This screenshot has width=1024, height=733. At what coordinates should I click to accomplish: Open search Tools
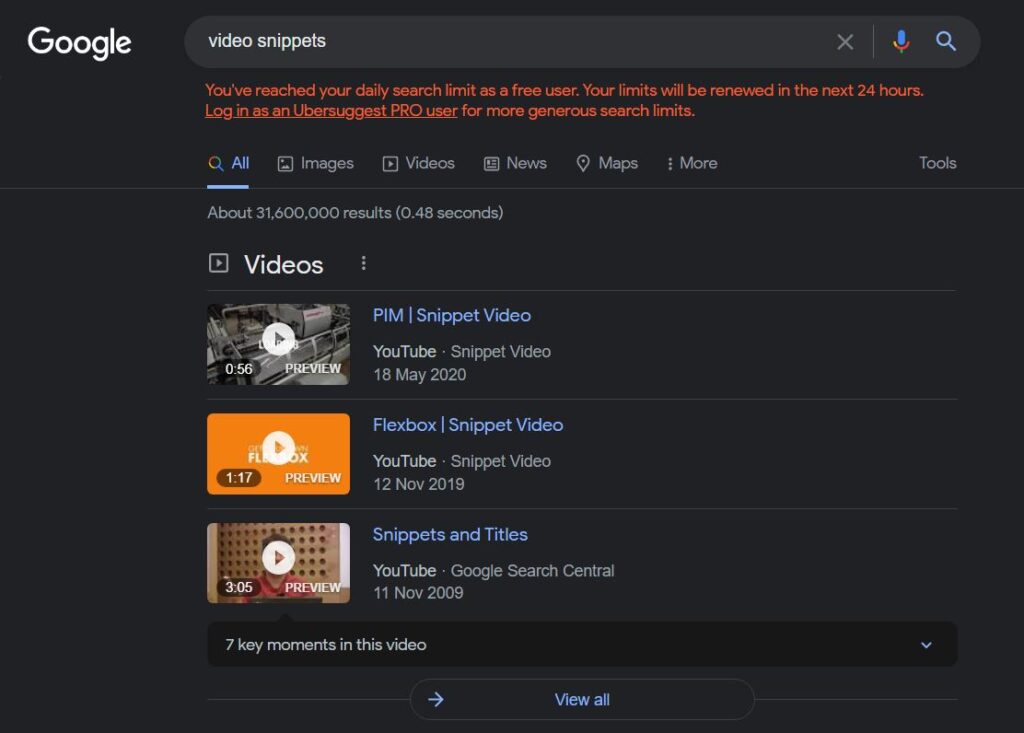tap(937, 163)
